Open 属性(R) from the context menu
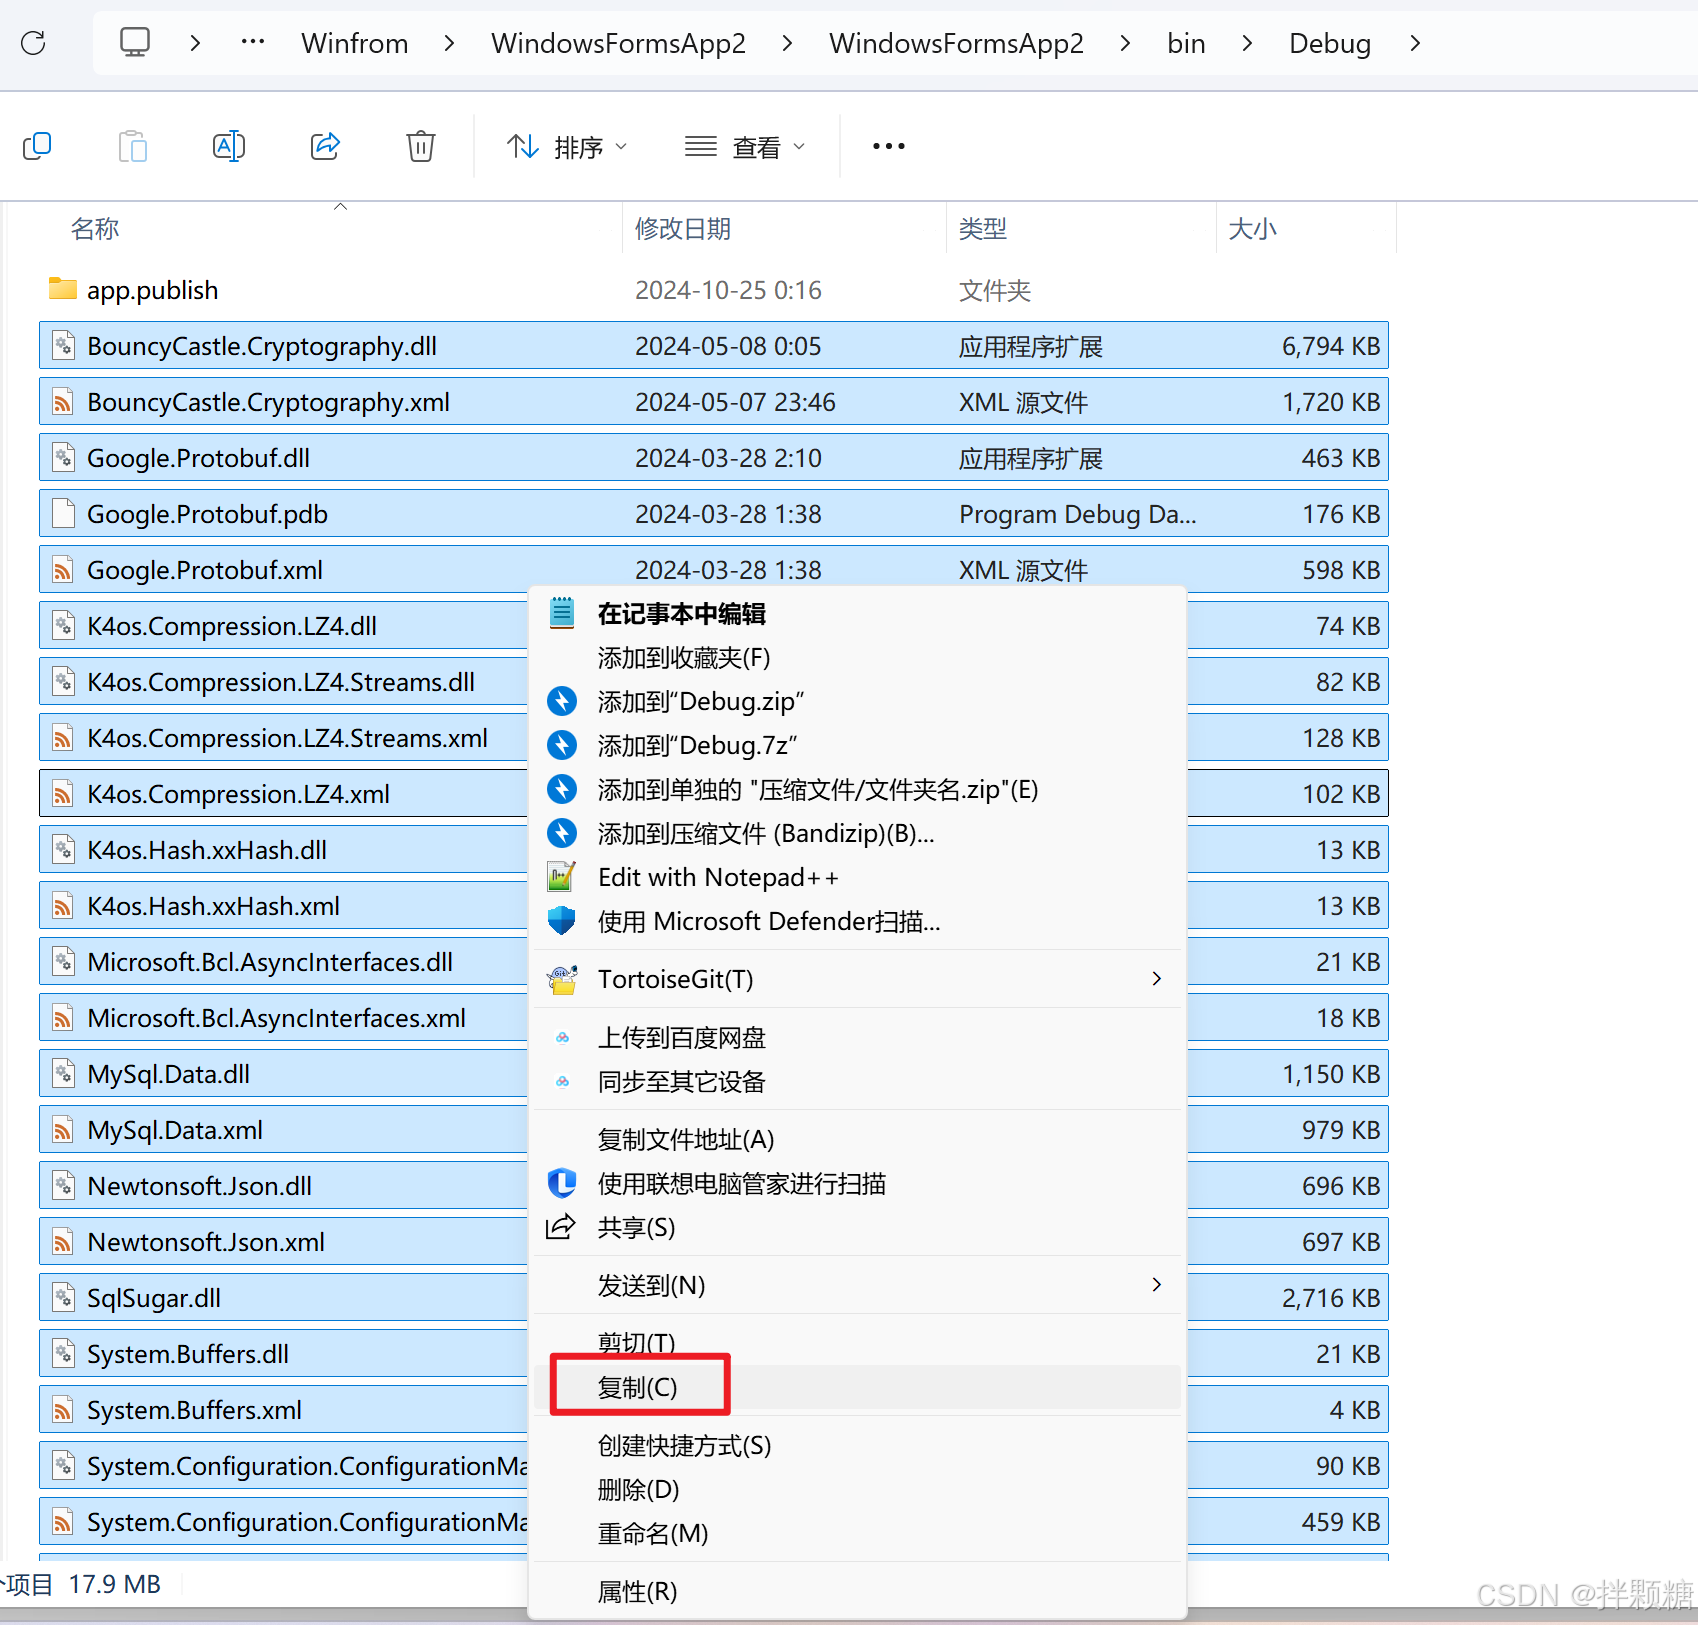The height and width of the screenshot is (1625, 1698). point(637,1591)
